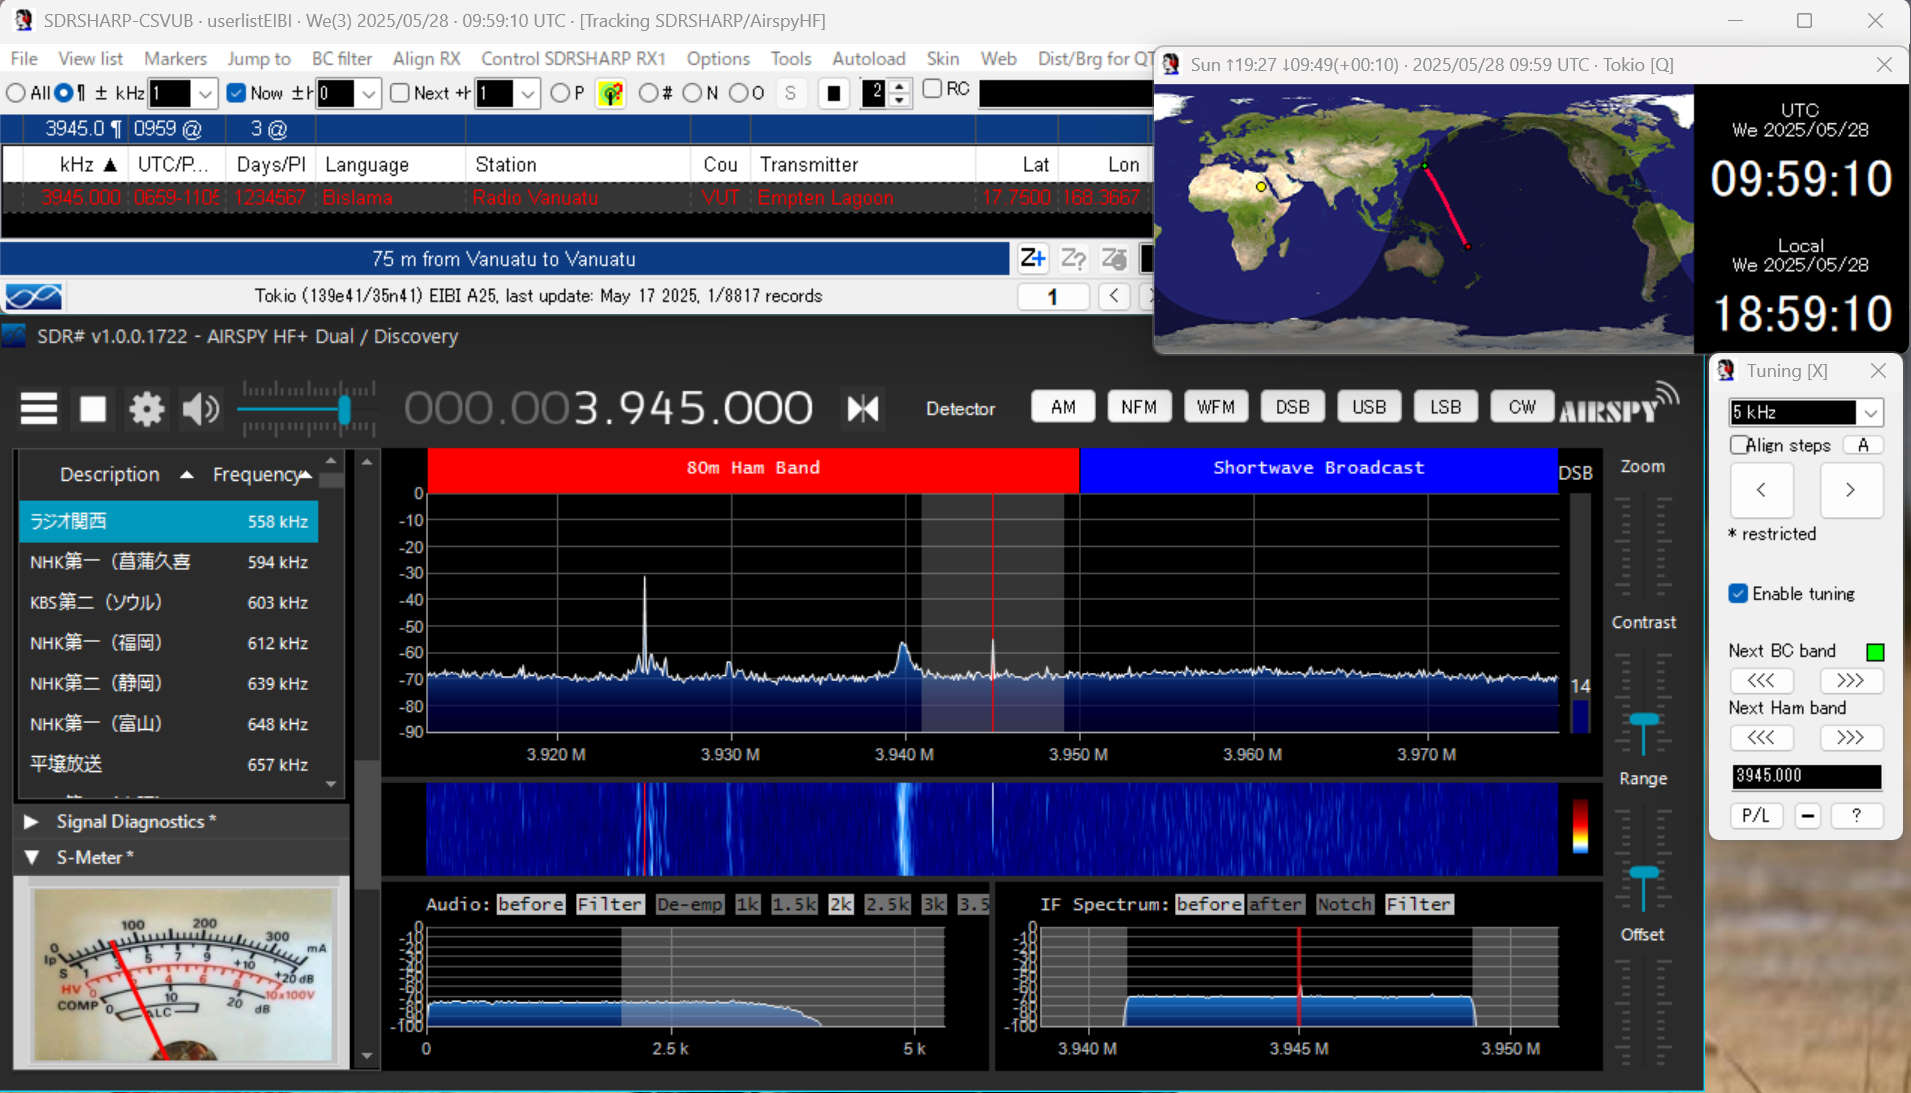Click the blue wave logo icon
Screen dimensions: 1911x1093
(33, 296)
